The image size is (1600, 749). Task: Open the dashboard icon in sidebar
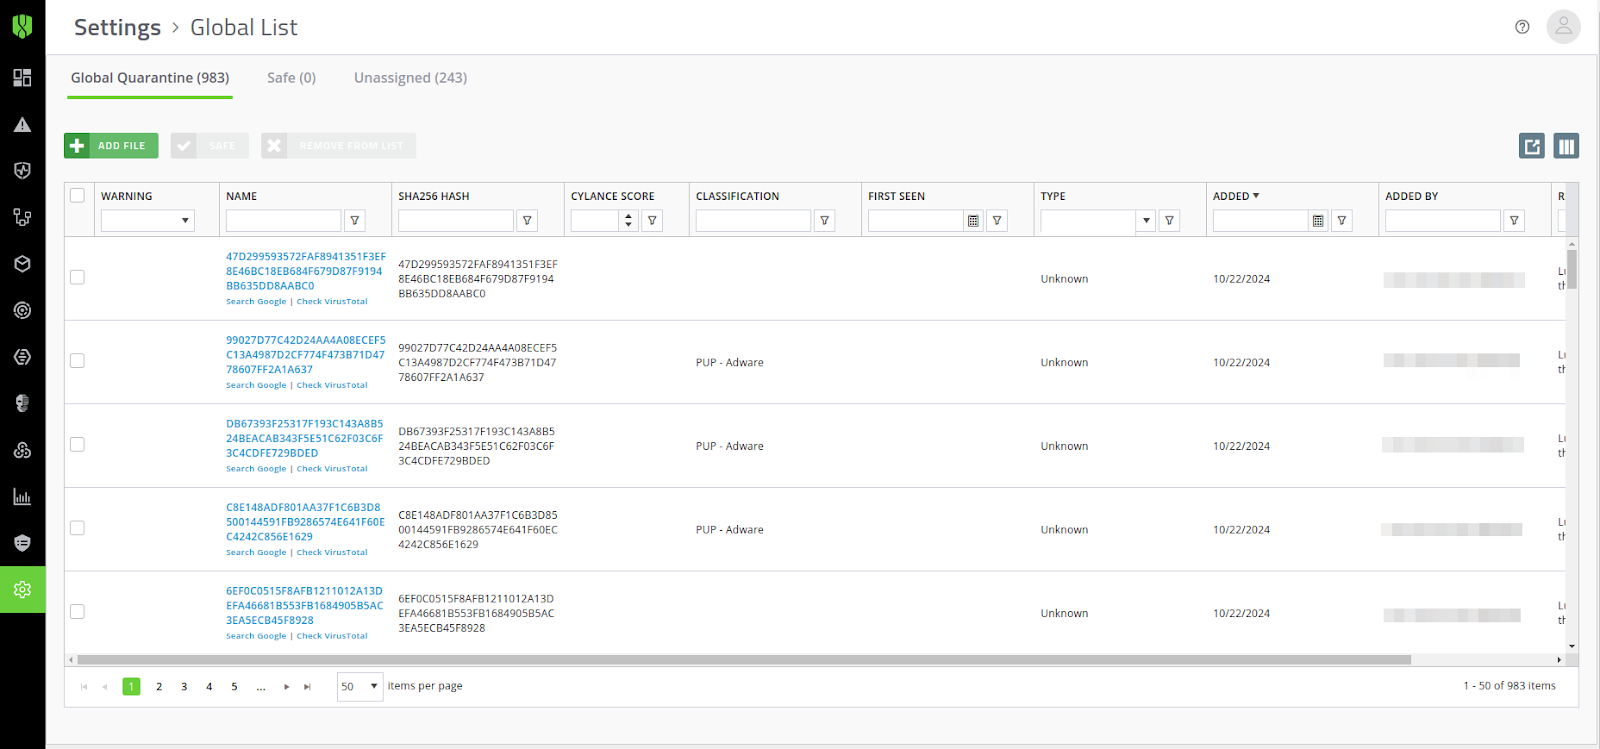pyautogui.click(x=22, y=78)
